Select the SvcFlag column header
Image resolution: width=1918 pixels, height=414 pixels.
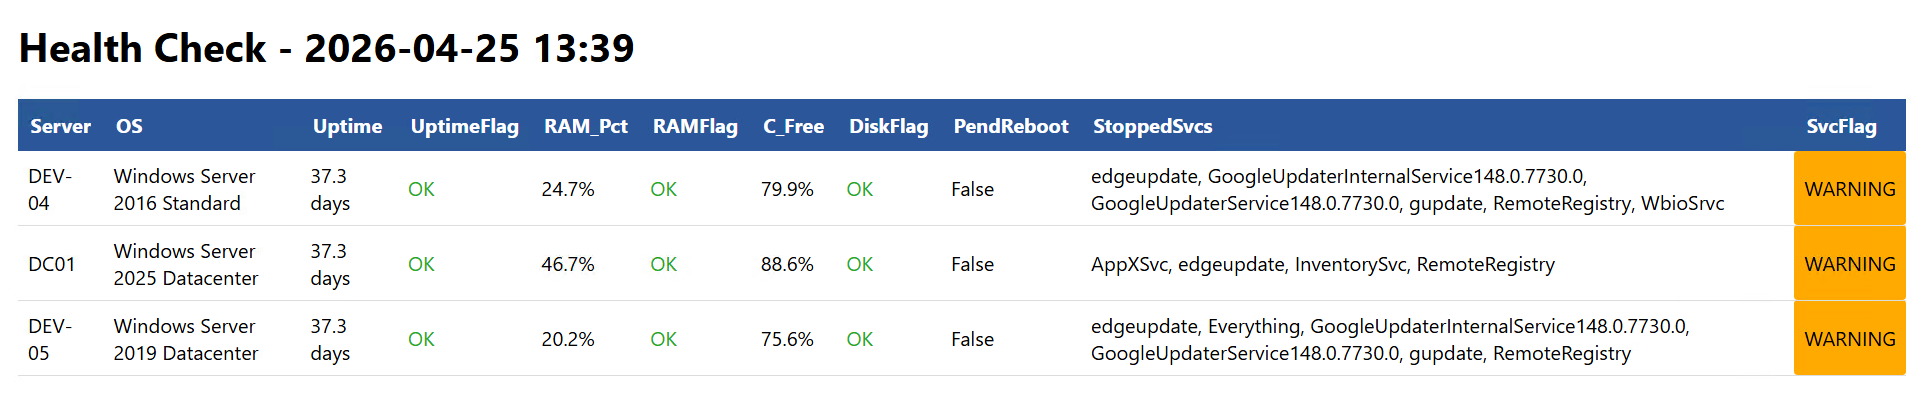click(x=1841, y=126)
